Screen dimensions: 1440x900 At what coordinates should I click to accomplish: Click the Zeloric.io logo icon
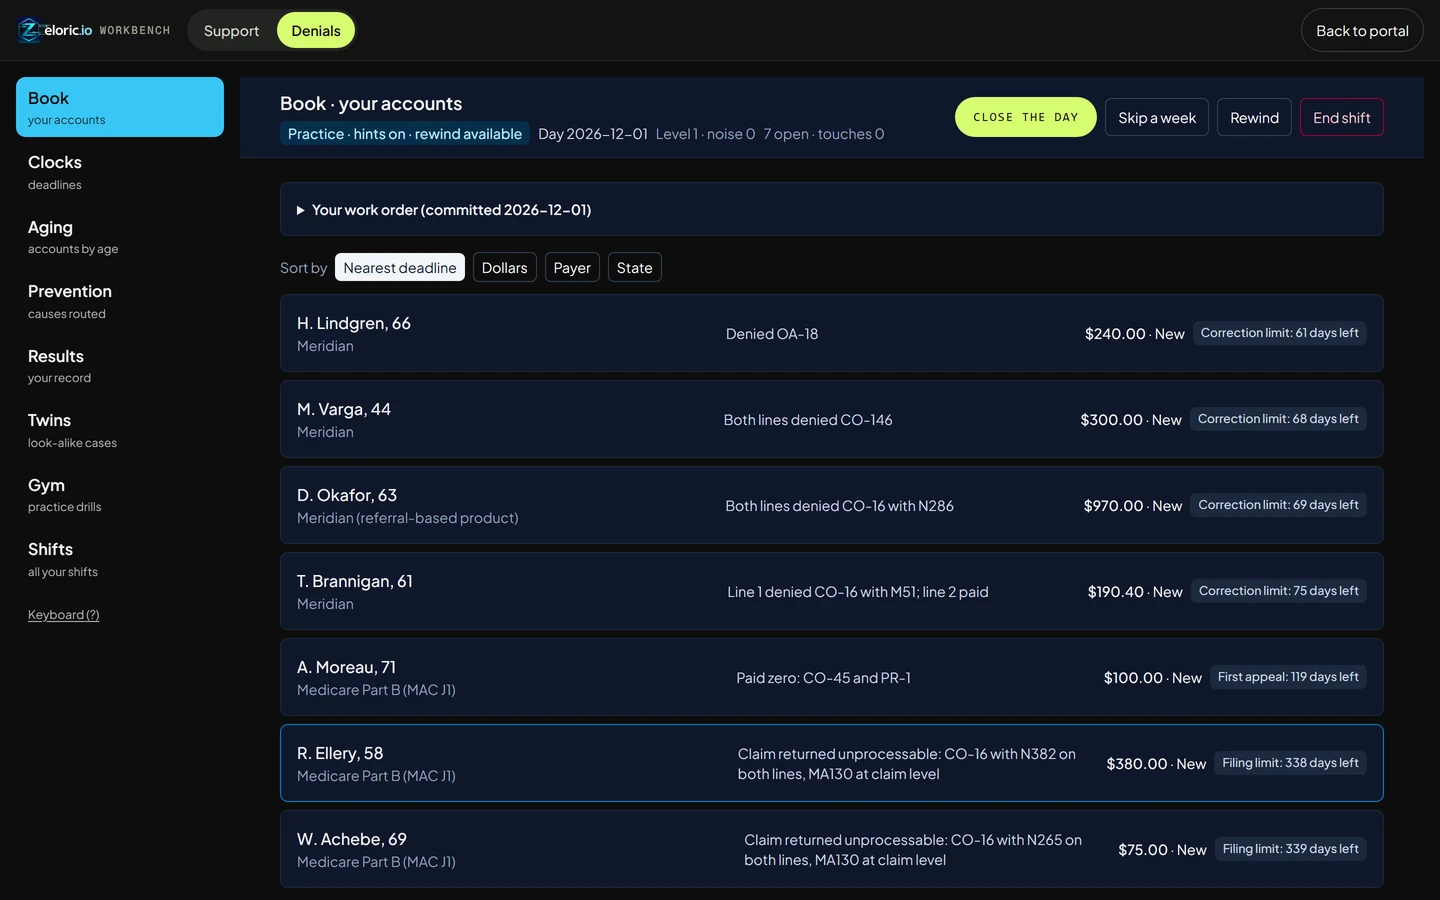pyautogui.click(x=30, y=30)
